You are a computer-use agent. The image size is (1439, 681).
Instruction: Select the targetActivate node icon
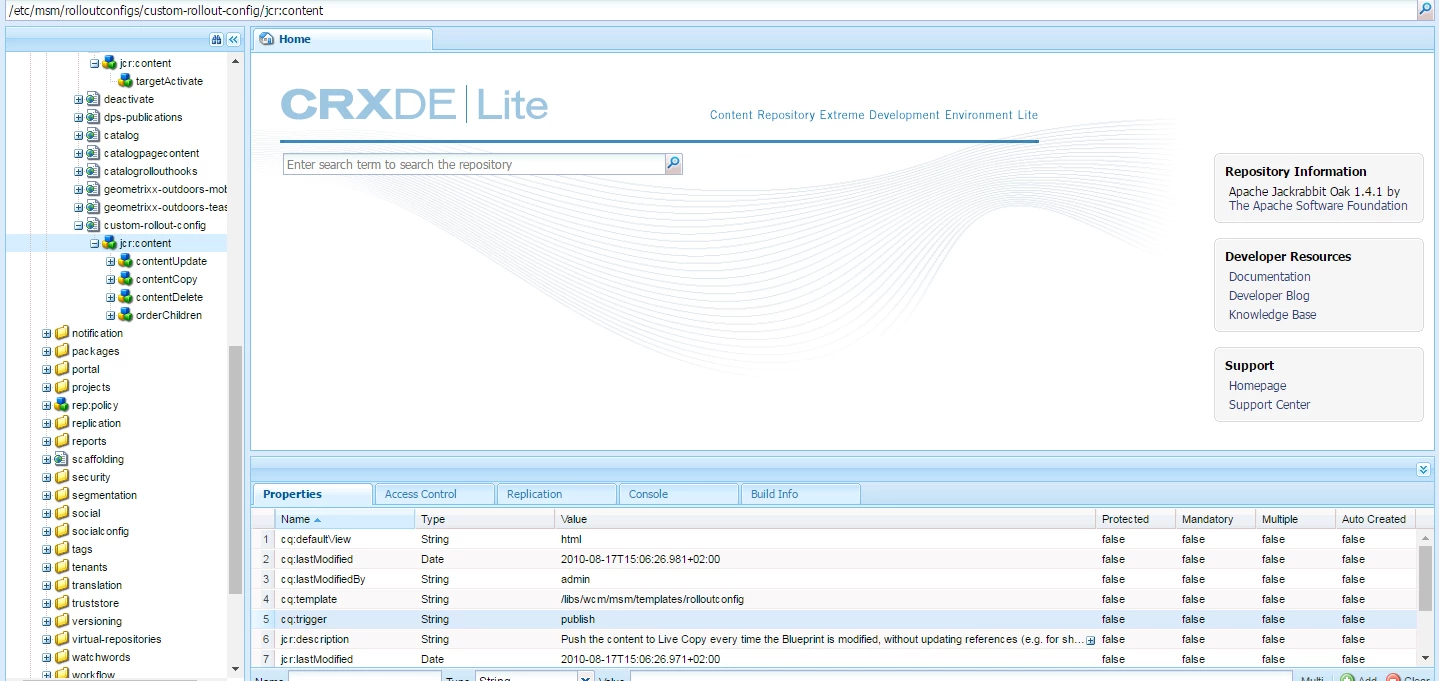click(125, 81)
